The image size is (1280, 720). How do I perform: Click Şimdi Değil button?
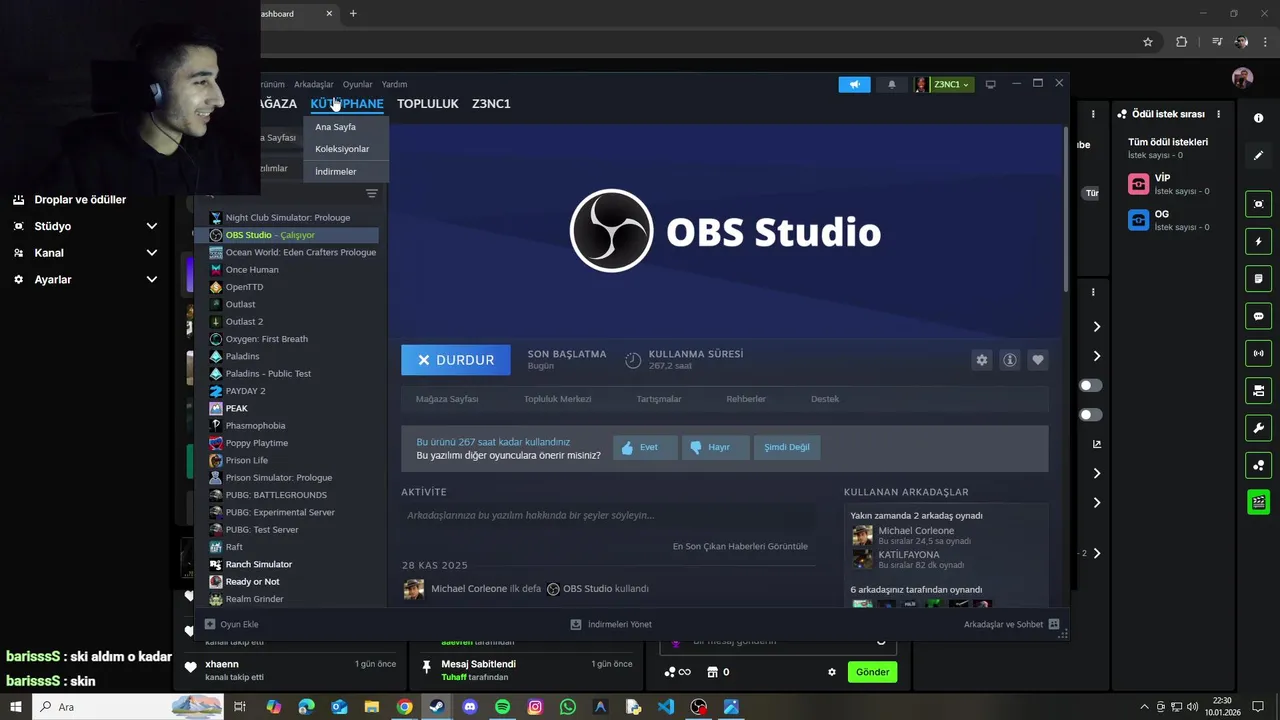(x=787, y=447)
